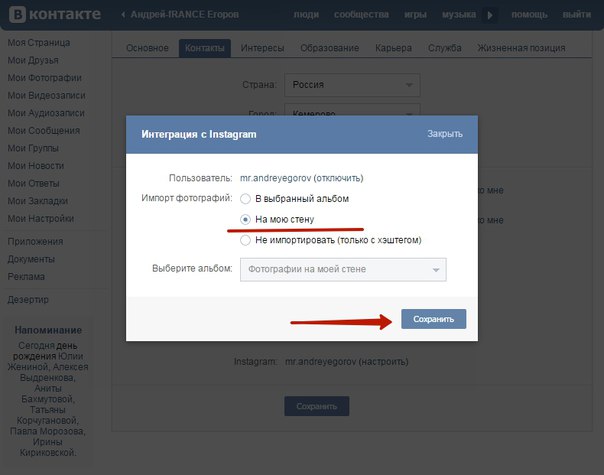Image resolution: width=604 pixels, height=475 pixels.
Task: Open 'сообщества' in the top navigation
Action: coord(361,15)
